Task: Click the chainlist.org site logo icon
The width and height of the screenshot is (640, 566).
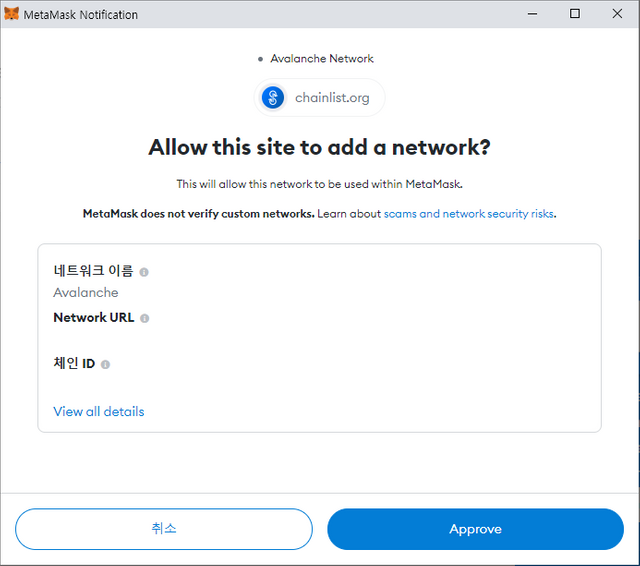Action: 273,98
